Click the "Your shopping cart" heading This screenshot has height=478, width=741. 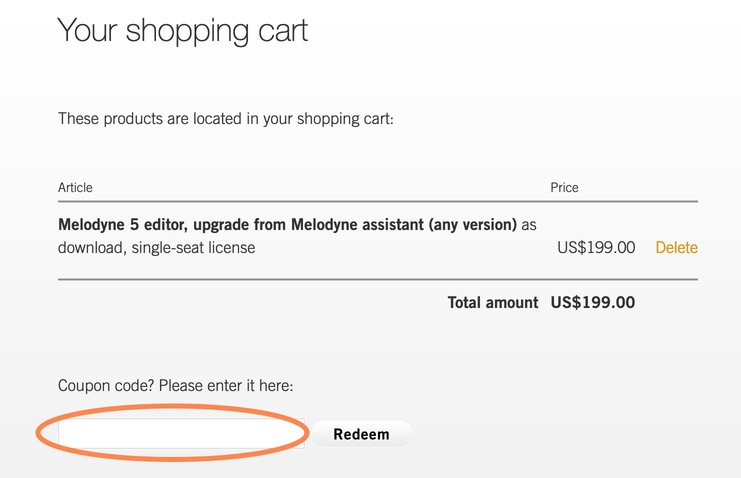tap(183, 30)
